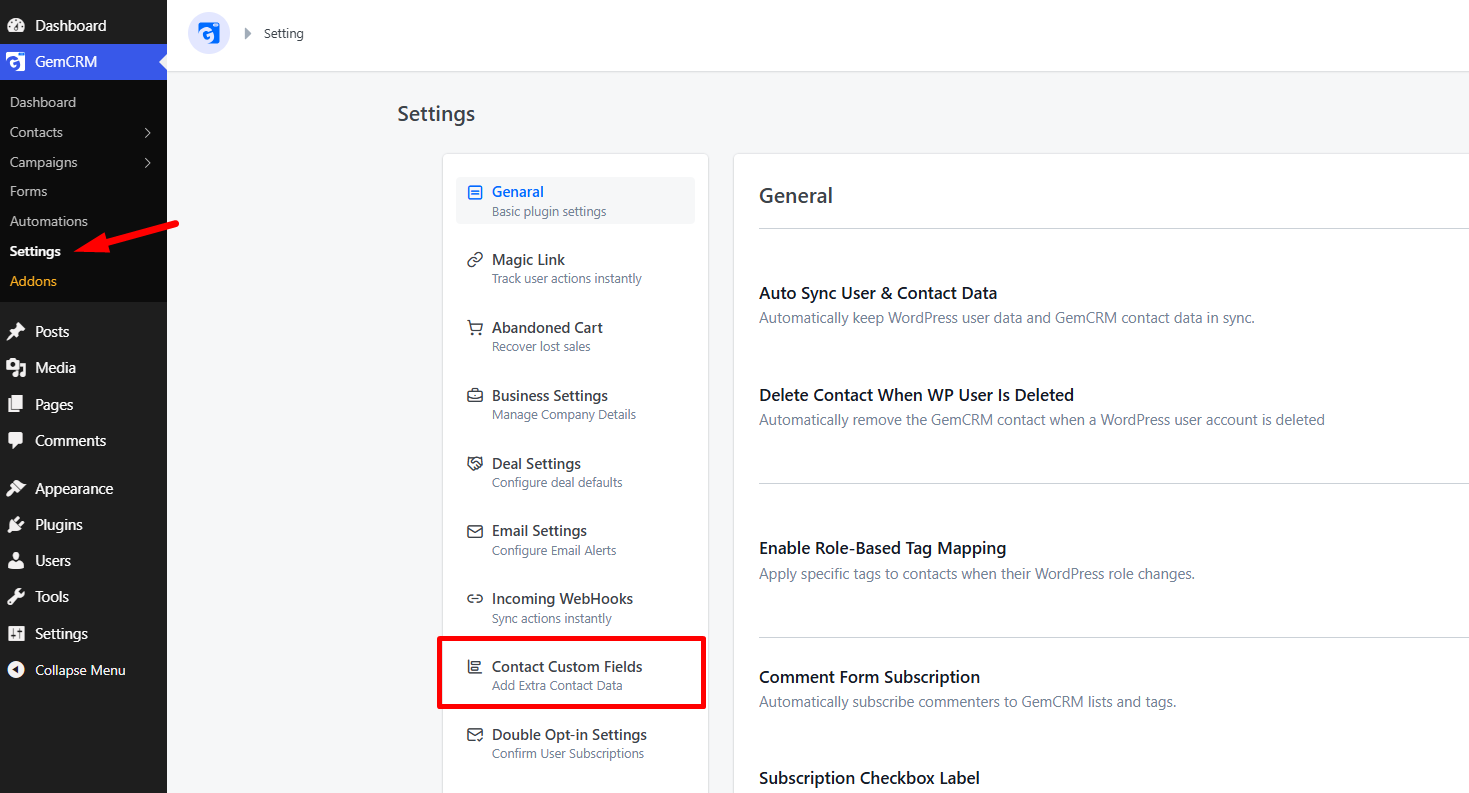The image size is (1469, 793).
Task: Click the Enable Role-Based Tag Mapping heading
Action: point(883,548)
